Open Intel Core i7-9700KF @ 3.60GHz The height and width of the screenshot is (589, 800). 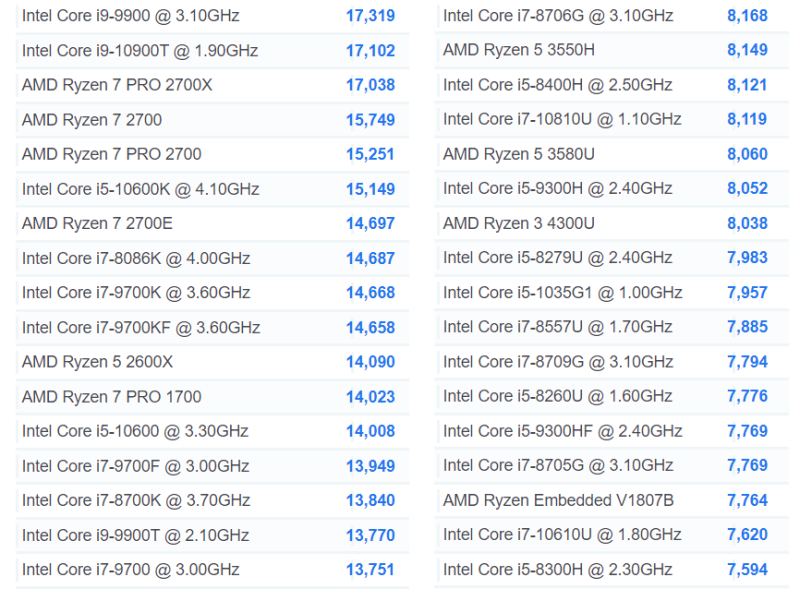pos(141,328)
